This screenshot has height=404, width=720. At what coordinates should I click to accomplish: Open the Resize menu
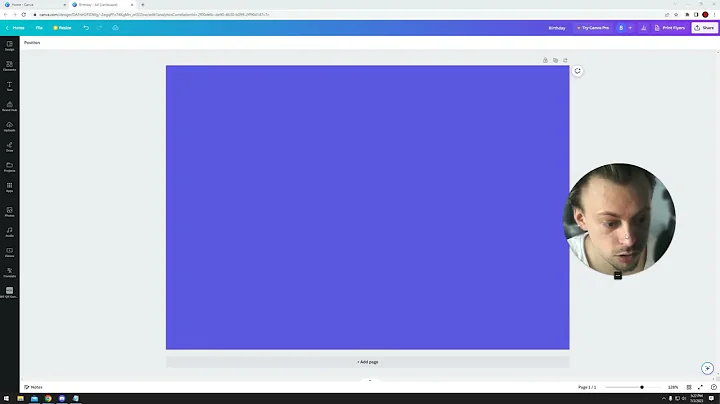tap(62, 28)
